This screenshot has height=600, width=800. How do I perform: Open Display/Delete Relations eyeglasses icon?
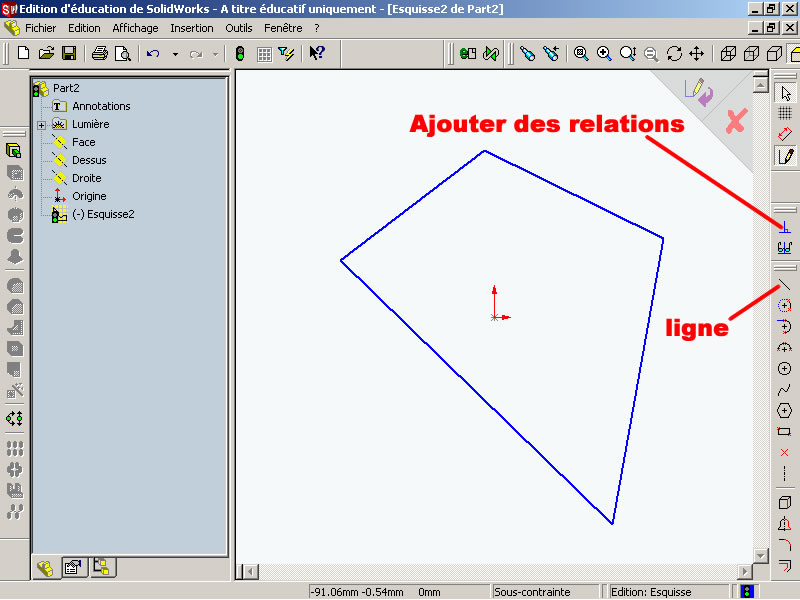point(785,248)
